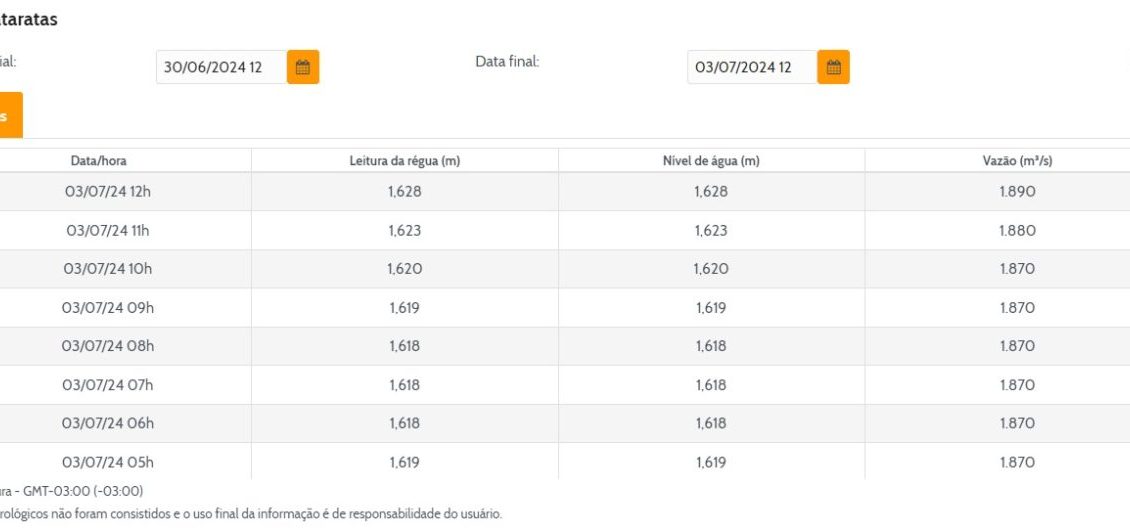The height and width of the screenshot is (532, 1130).
Task: Open the start date calendar picker
Action: tap(303, 67)
